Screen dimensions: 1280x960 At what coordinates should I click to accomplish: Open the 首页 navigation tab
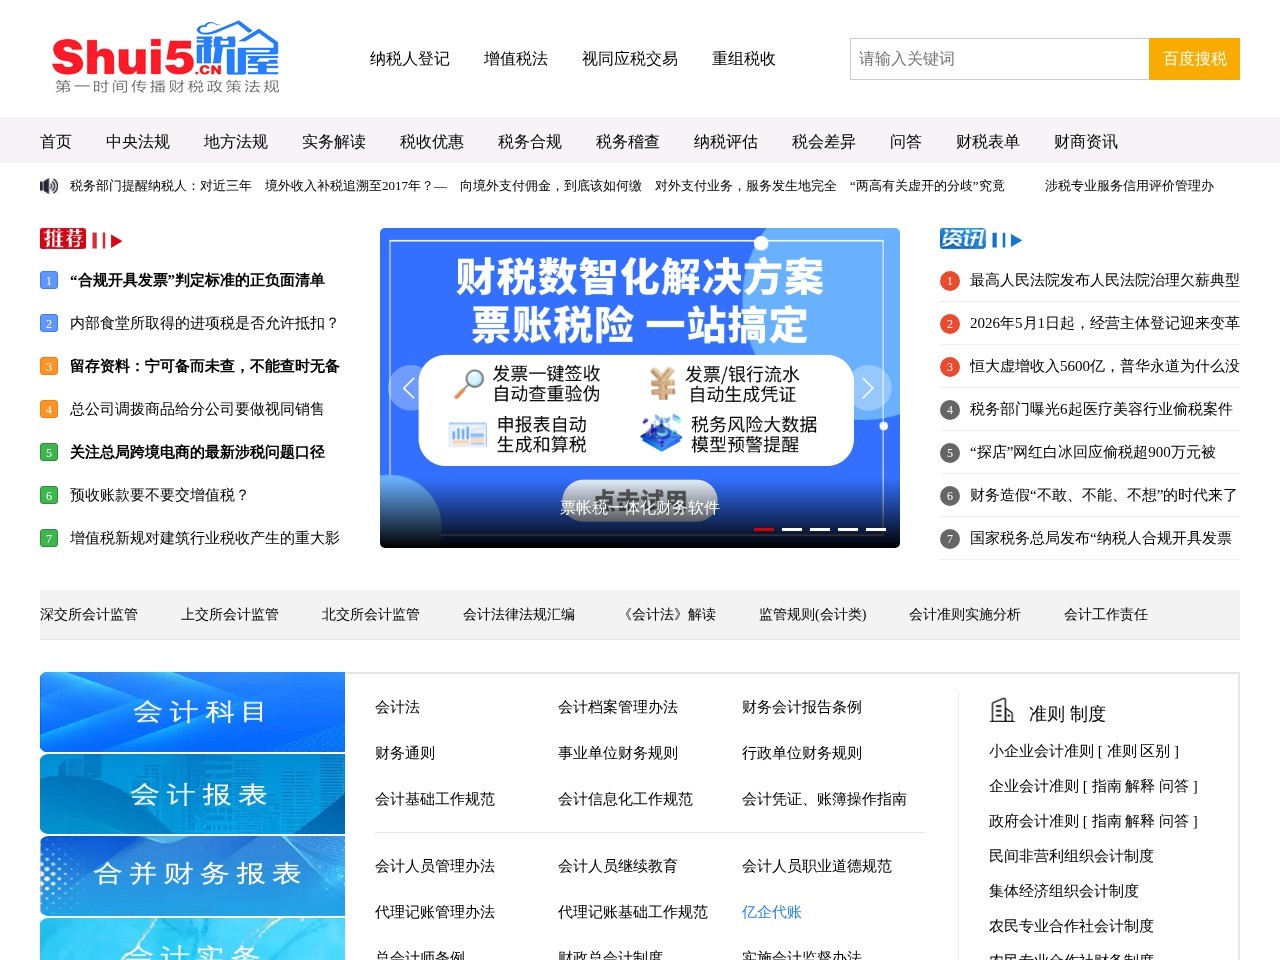56,142
